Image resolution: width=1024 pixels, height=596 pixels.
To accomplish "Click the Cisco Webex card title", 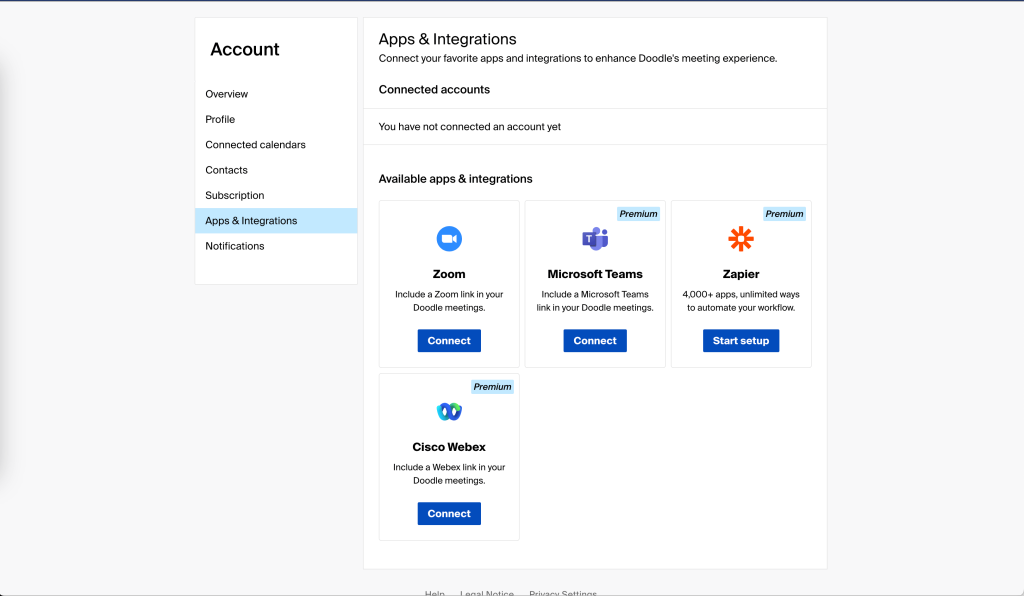I will [x=449, y=447].
